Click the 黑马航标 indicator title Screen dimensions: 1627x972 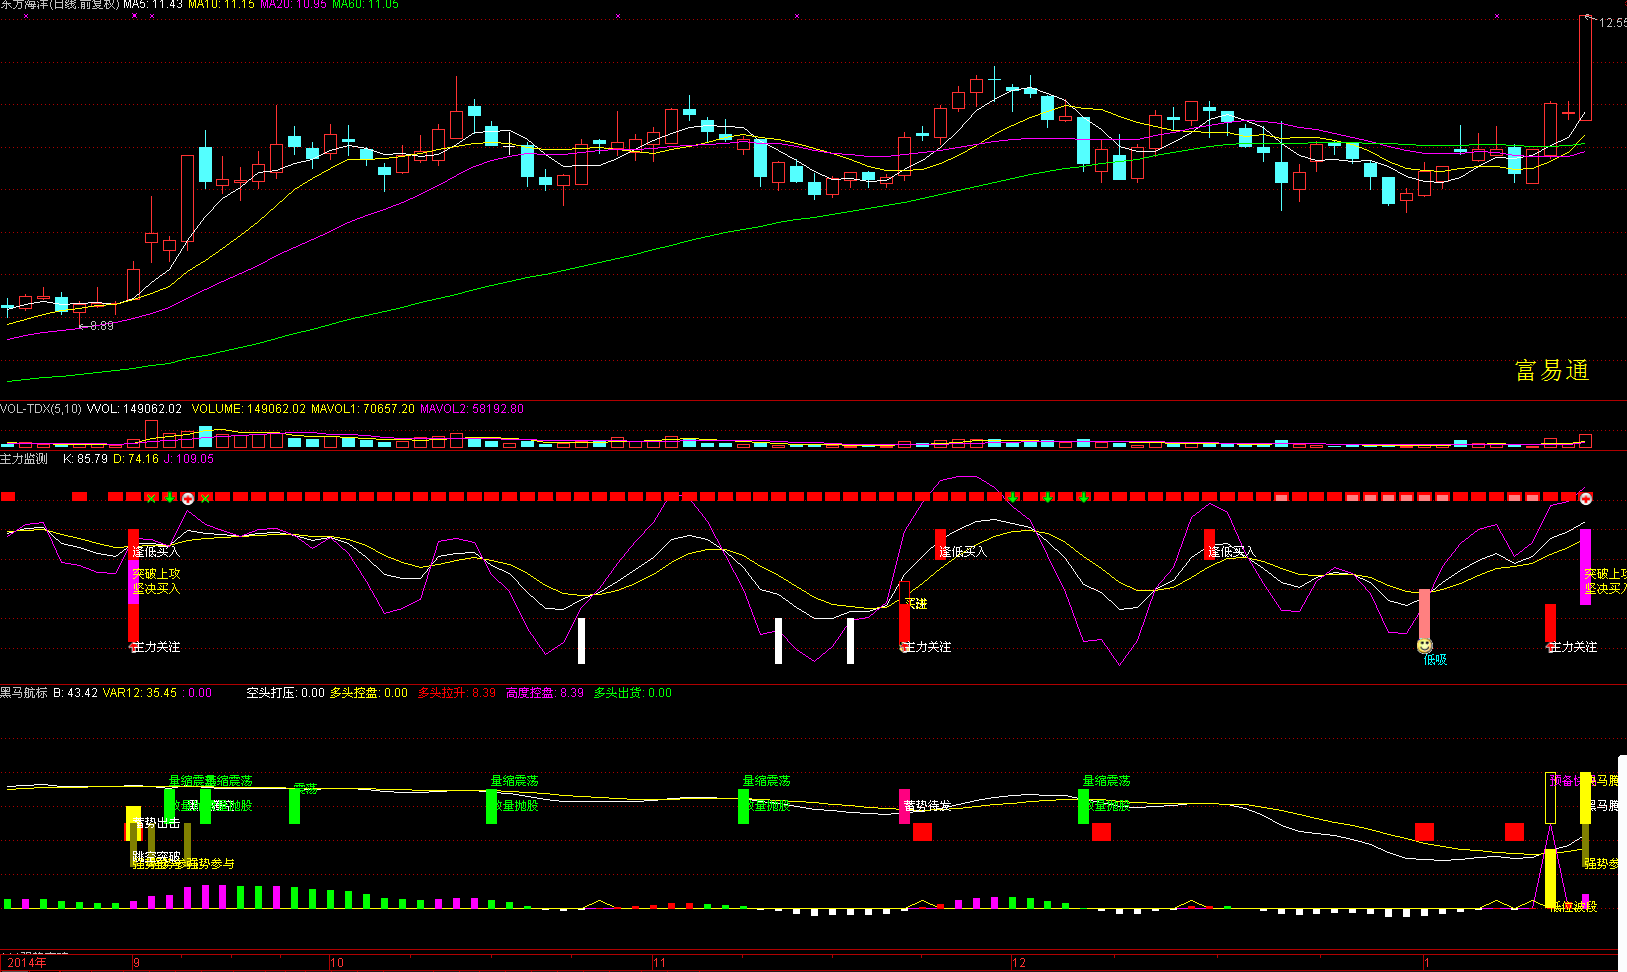pyautogui.click(x=24, y=693)
